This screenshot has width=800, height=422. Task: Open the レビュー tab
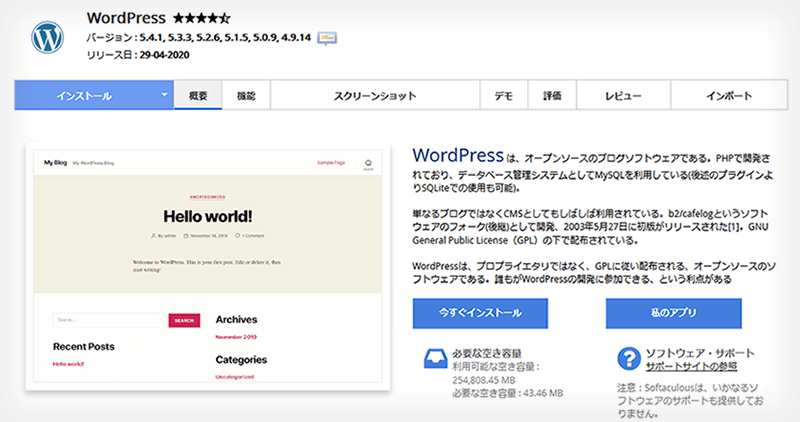(x=623, y=95)
